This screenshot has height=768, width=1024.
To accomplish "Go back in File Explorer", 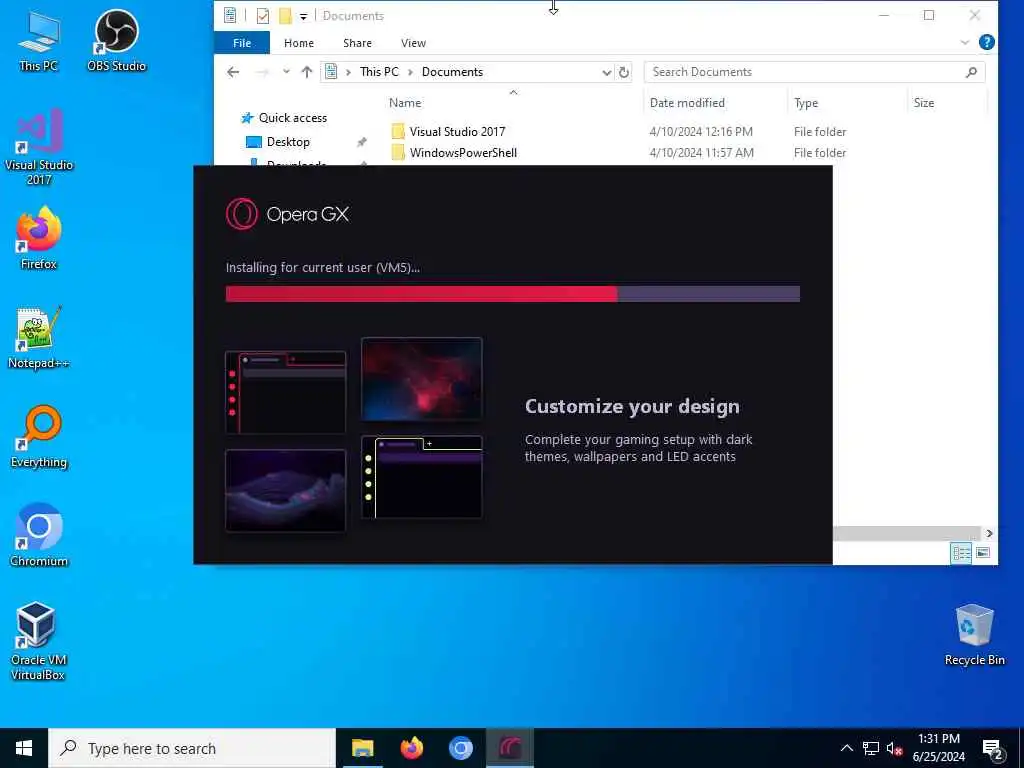I will pyautogui.click(x=233, y=72).
